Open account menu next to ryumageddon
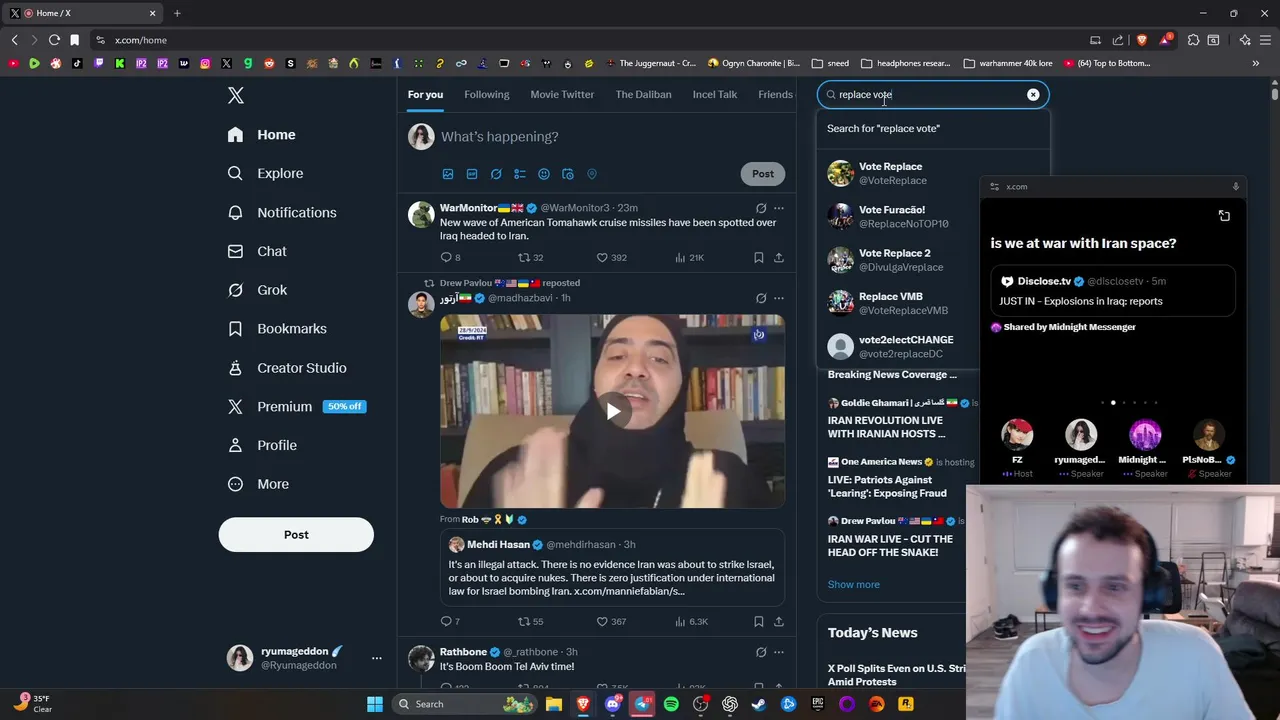Image resolution: width=1280 pixels, height=720 pixels. [376, 658]
